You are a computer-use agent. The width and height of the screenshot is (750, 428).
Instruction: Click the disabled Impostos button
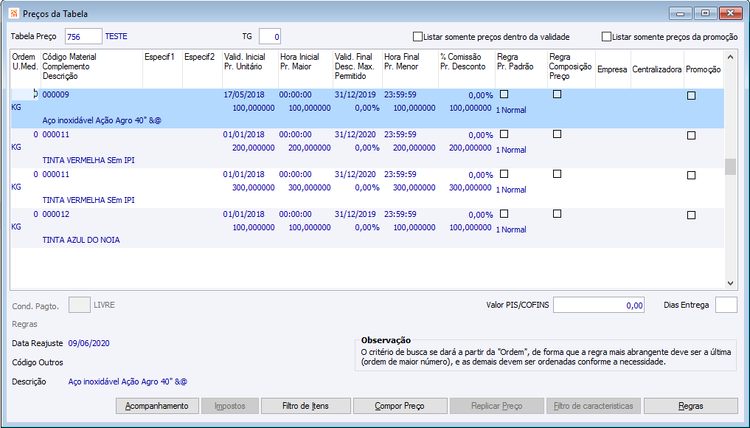click(230, 406)
